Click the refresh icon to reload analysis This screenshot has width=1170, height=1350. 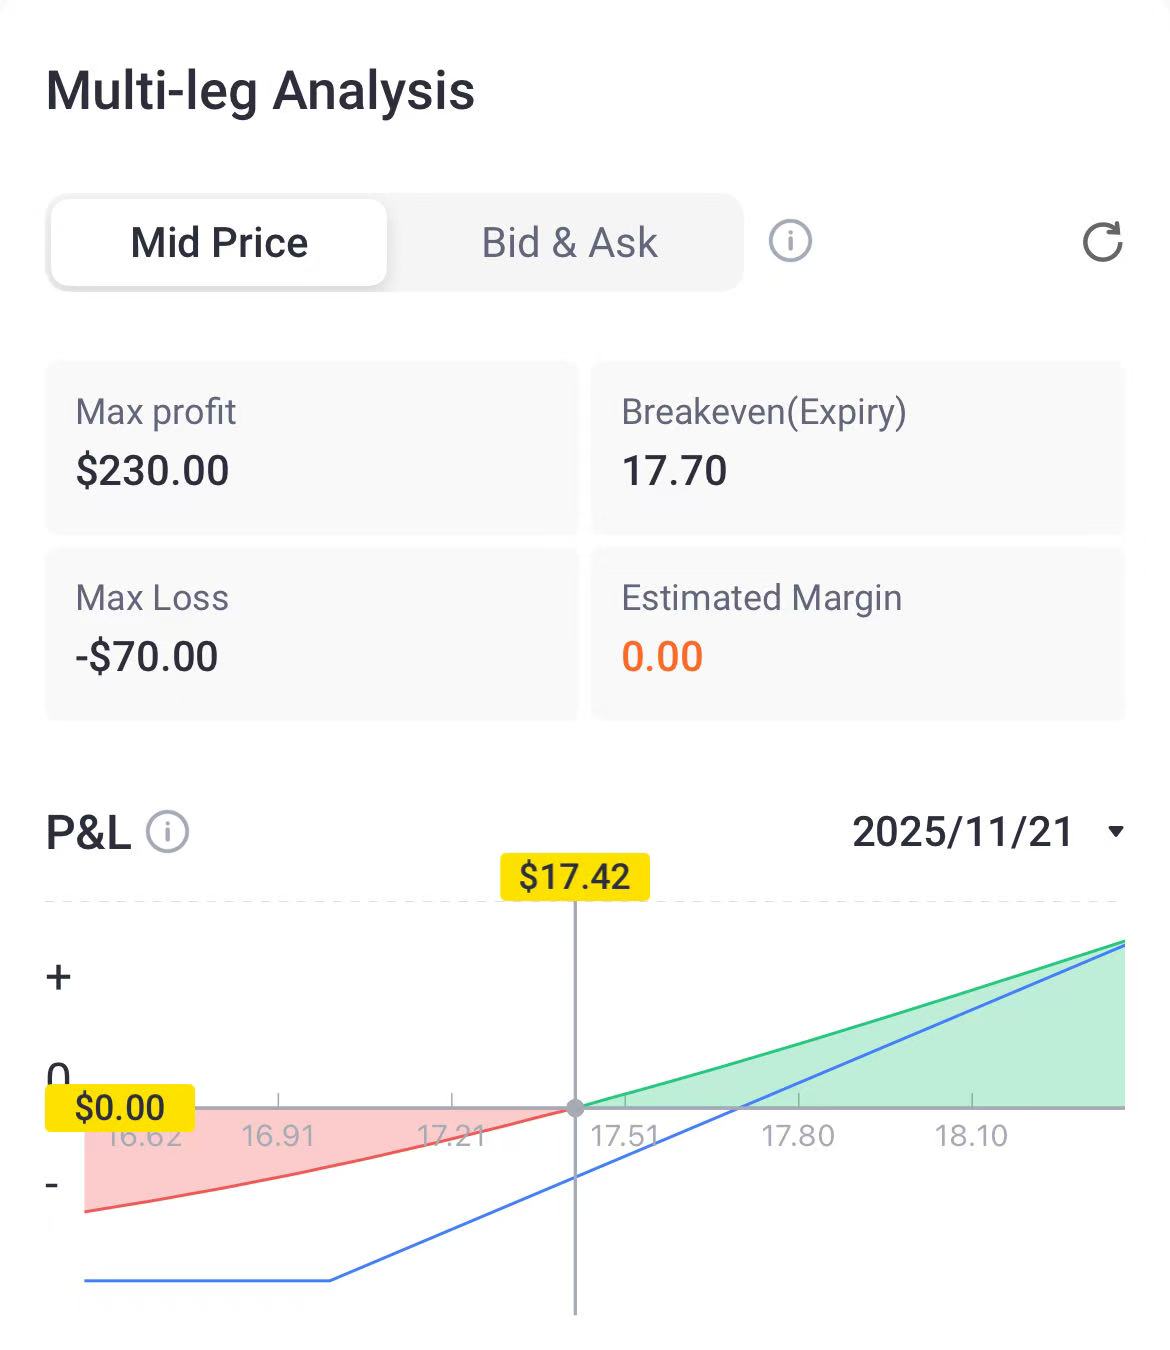(x=1102, y=243)
